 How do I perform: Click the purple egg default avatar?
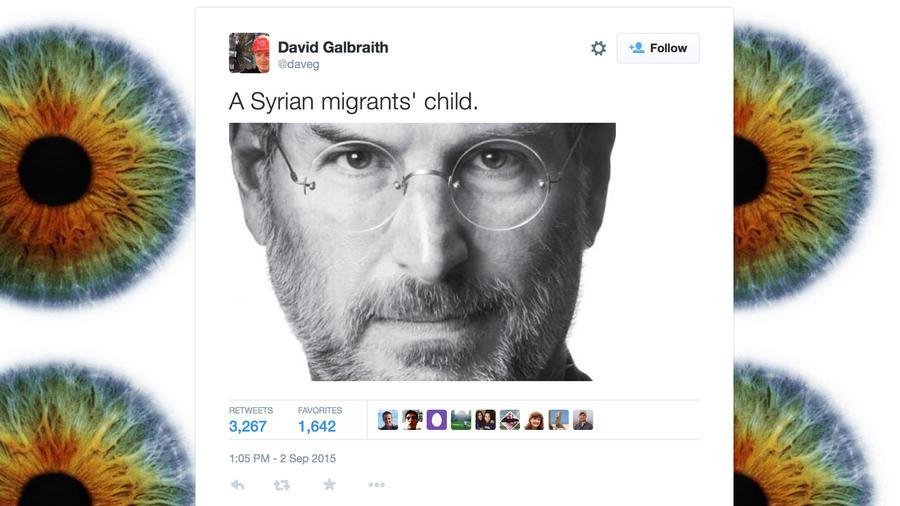(436, 420)
